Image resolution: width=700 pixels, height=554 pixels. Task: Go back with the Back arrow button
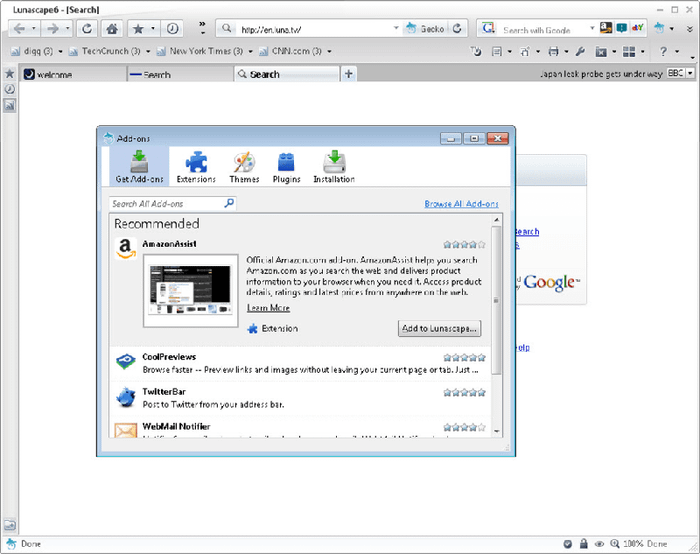coord(19,29)
